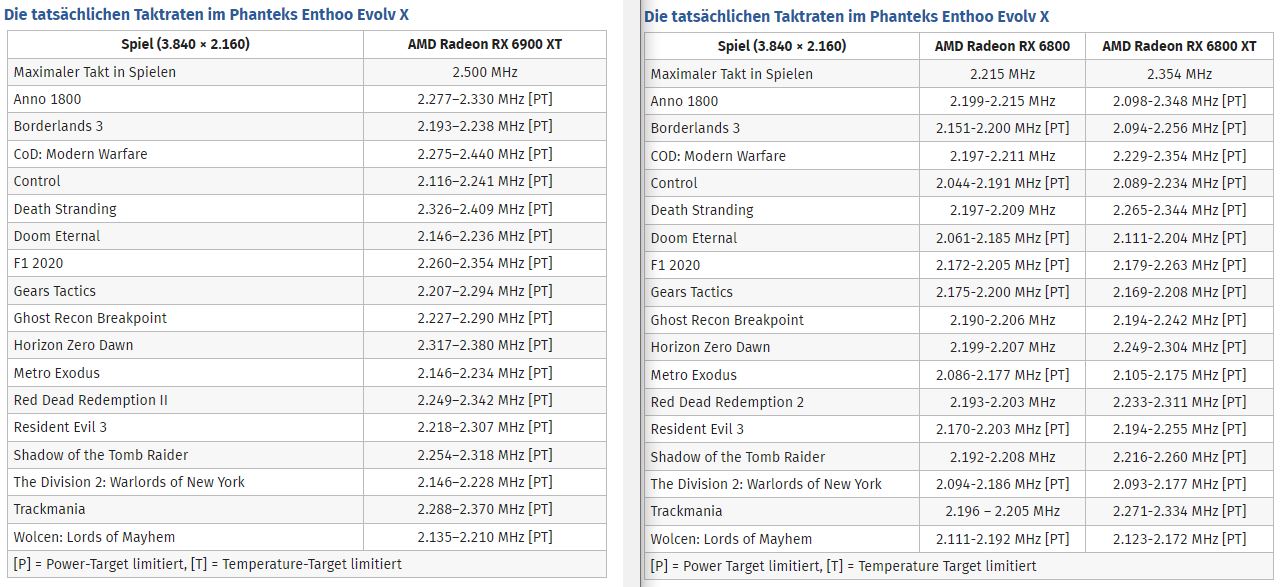Click 'Shadow of the Tomb Raider' in left table
This screenshot has width=1280, height=587.
click(101, 455)
